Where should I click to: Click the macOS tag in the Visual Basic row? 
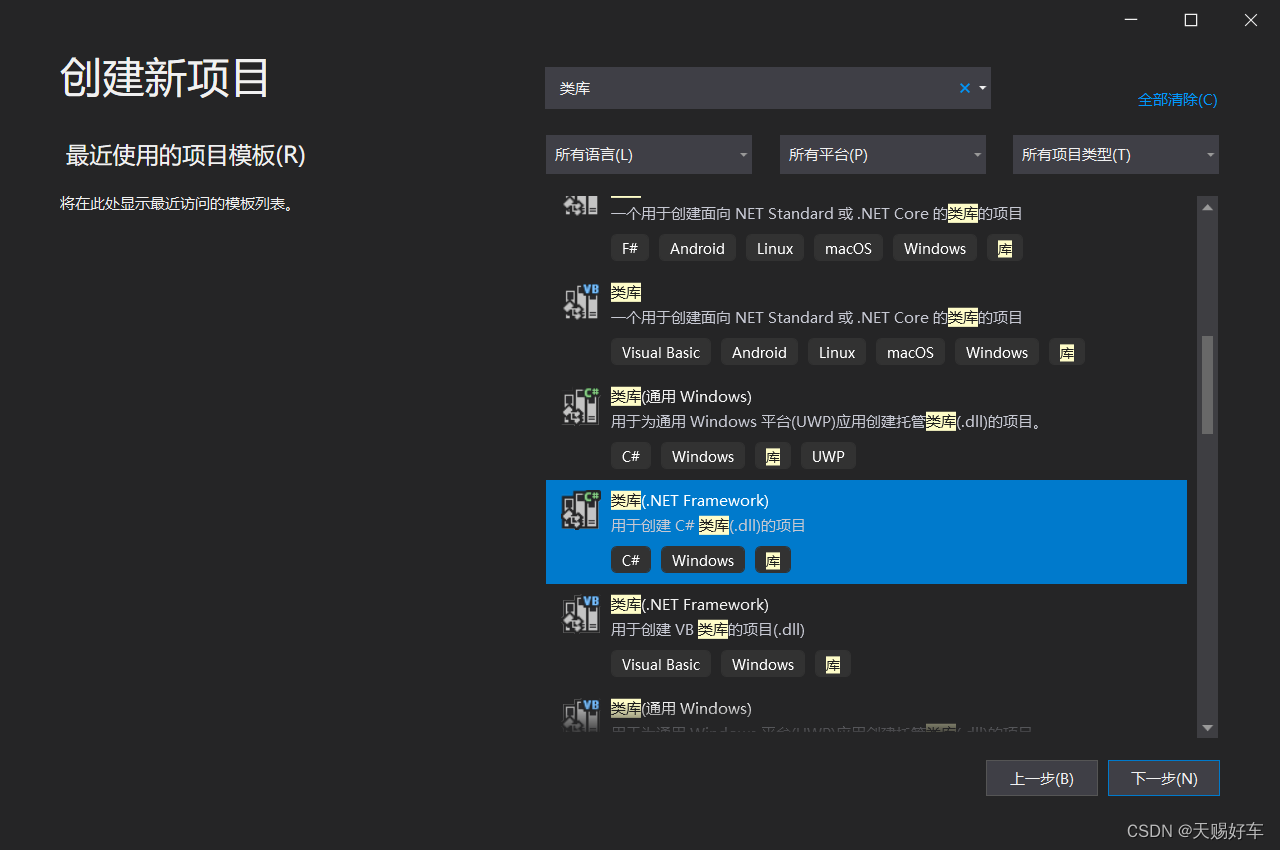[x=910, y=352]
